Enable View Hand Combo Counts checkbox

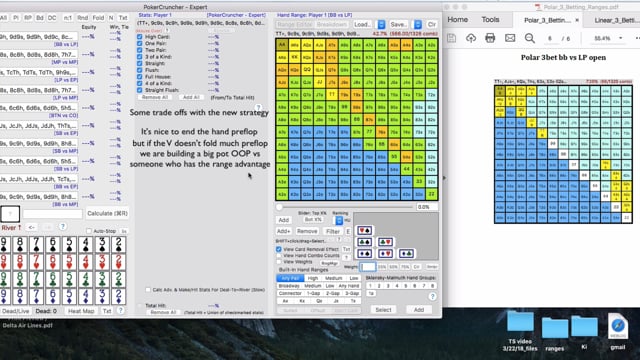pyautogui.click(x=279, y=256)
